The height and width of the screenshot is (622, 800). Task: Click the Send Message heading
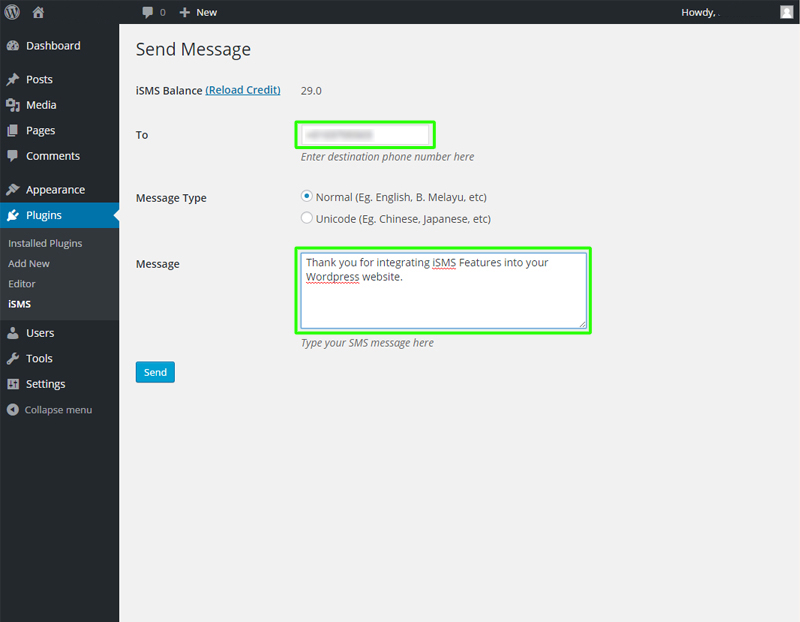pyautogui.click(x=193, y=49)
